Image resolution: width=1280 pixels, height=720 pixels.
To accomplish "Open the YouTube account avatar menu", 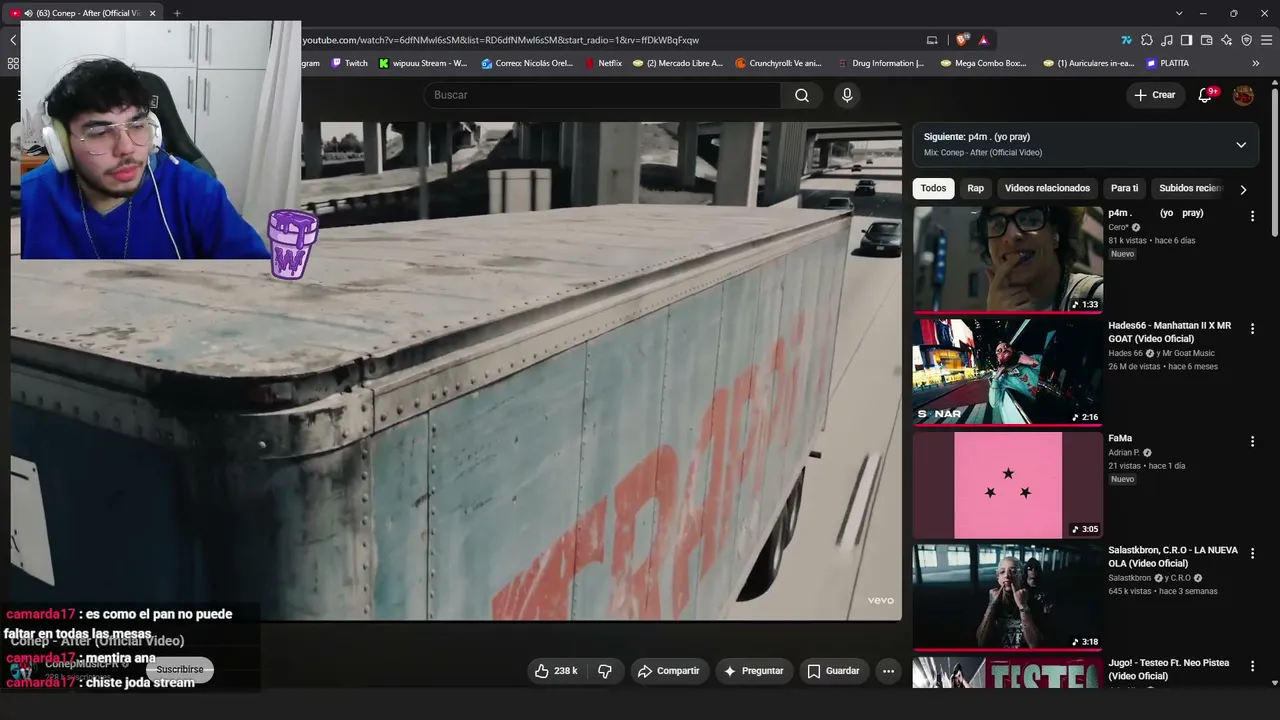I will click(x=1243, y=95).
